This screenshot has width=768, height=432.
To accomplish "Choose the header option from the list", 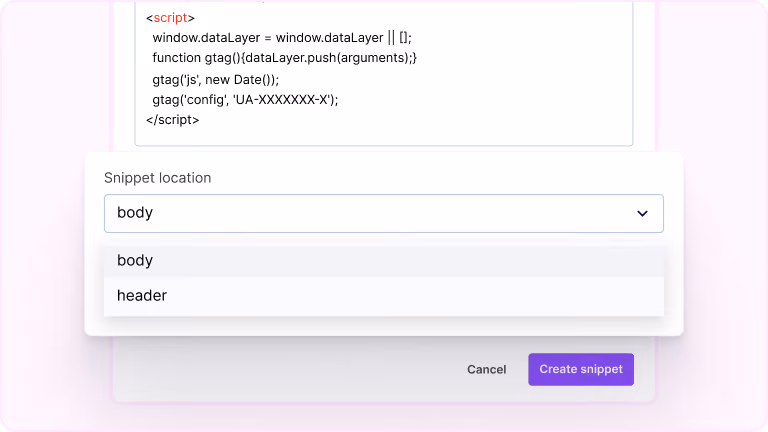I will [384, 295].
